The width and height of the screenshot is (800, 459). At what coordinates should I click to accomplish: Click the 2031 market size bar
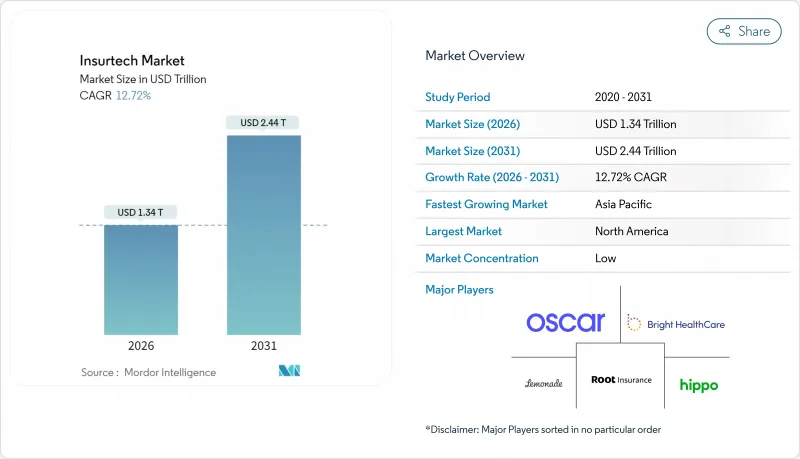(264, 235)
